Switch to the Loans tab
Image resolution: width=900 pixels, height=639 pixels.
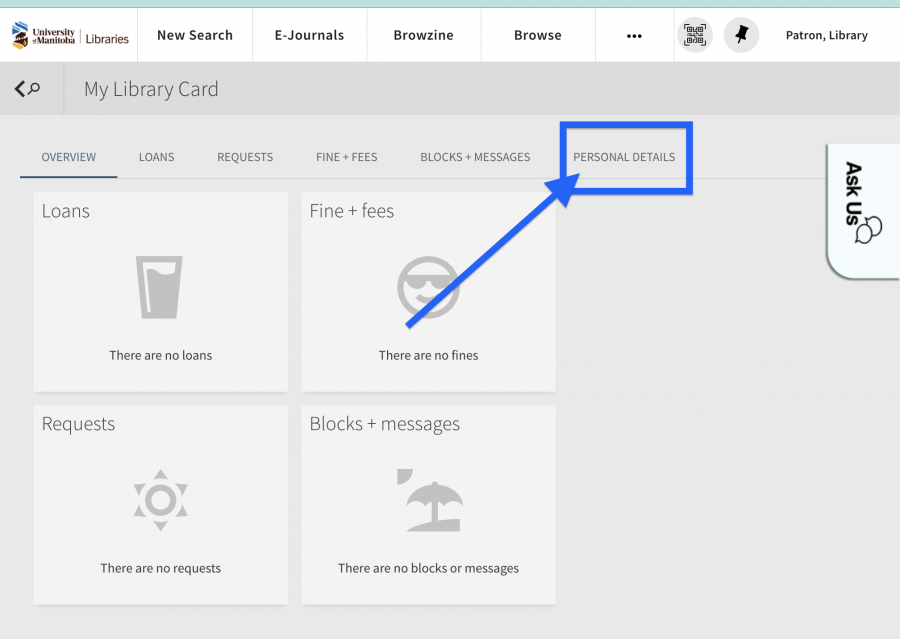156,157
